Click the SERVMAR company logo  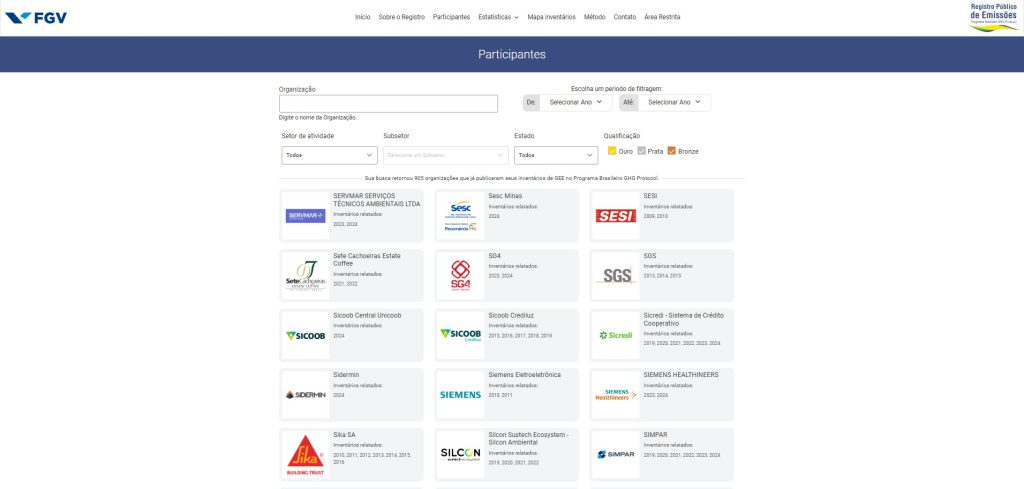pyautogui.click(x=305, y=215)
